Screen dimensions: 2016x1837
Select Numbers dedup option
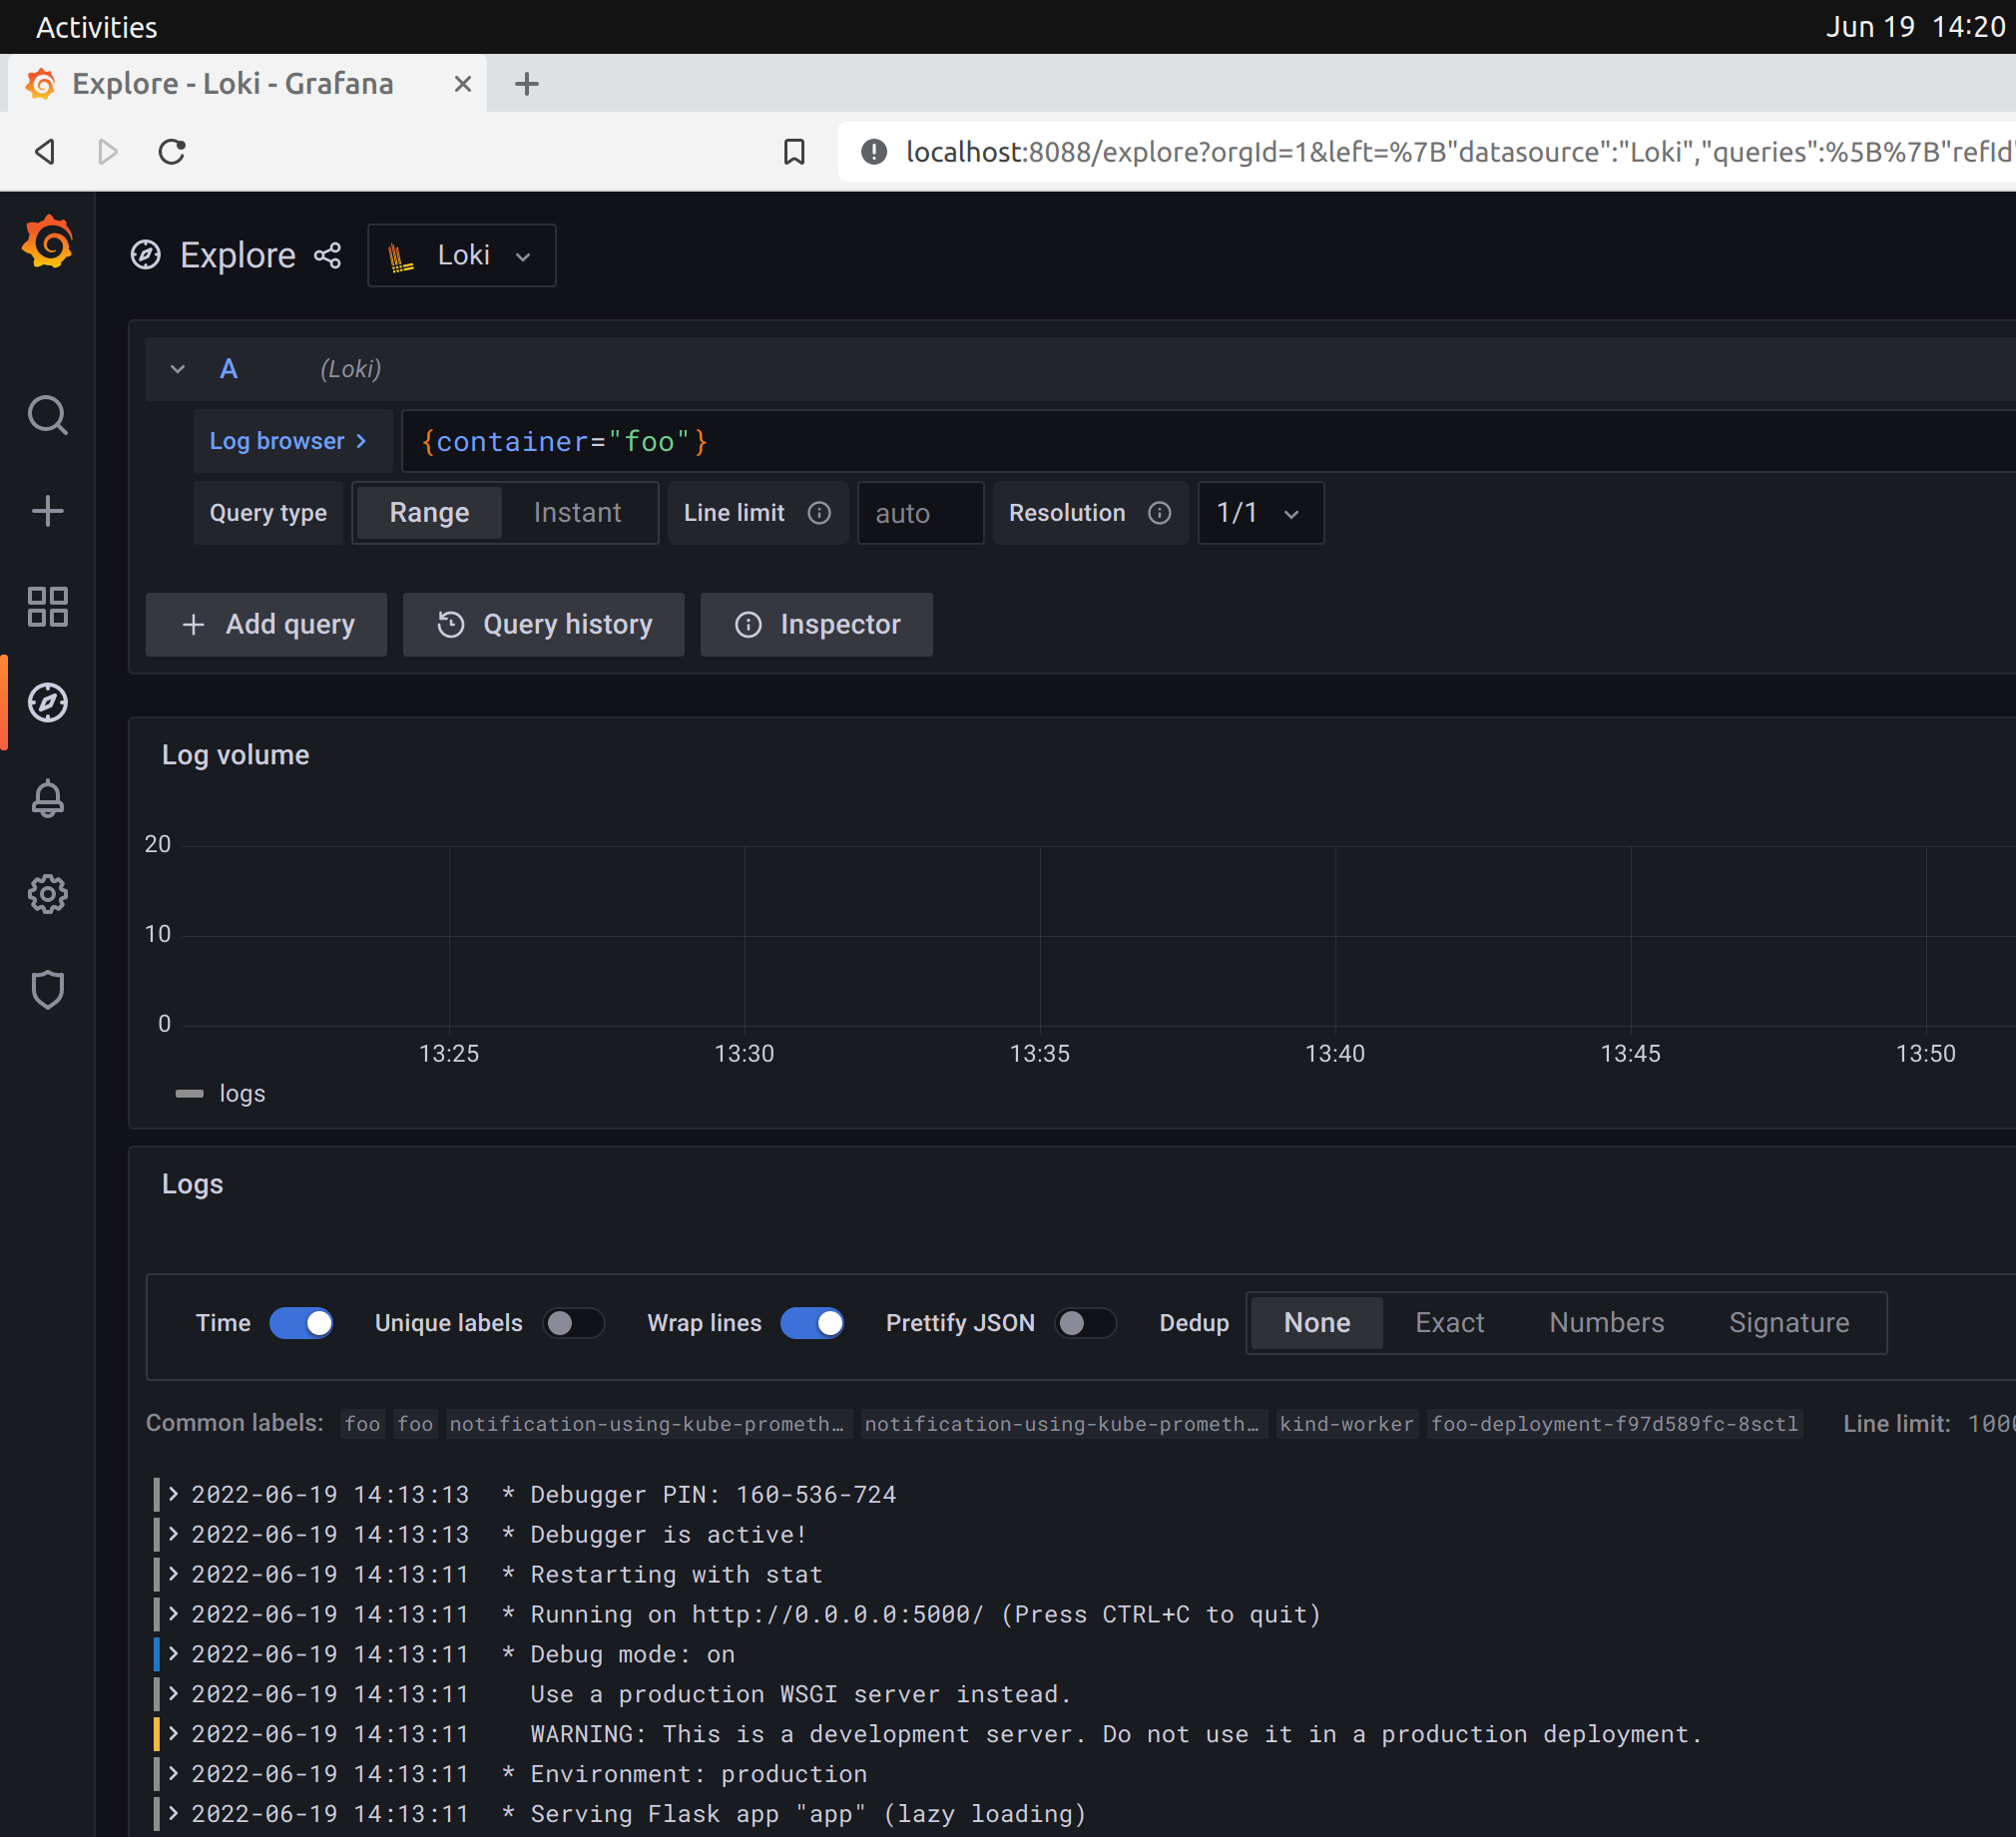(x=1606, y=1323)
